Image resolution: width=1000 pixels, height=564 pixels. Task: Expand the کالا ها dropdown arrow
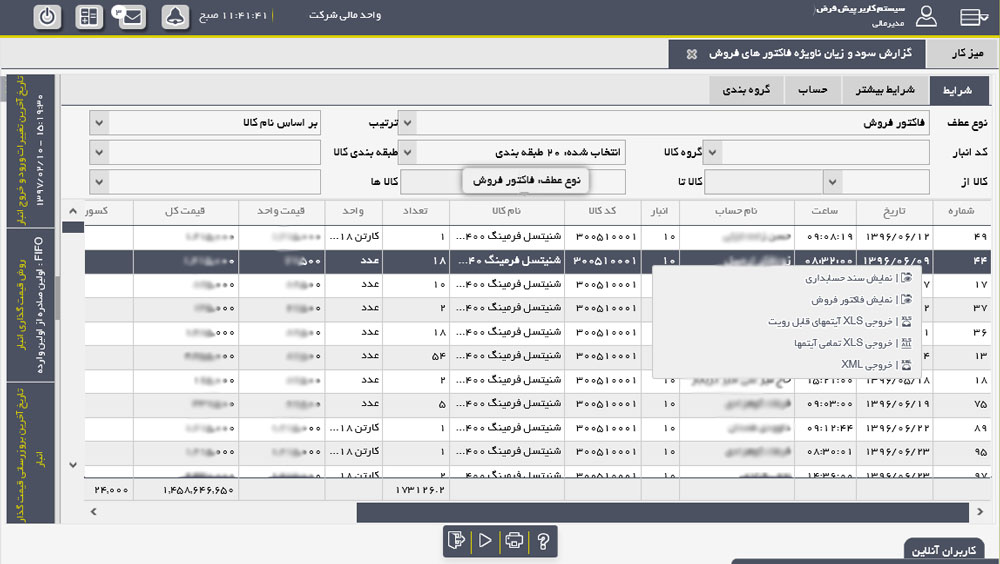pyautogui.click(x=99, y=182)
